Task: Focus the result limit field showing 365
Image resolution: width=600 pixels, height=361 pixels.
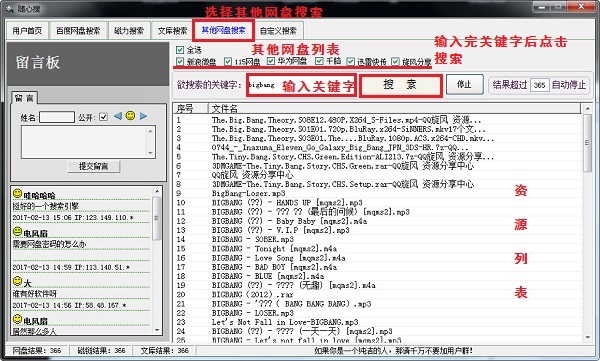Action: coord(540,85)
